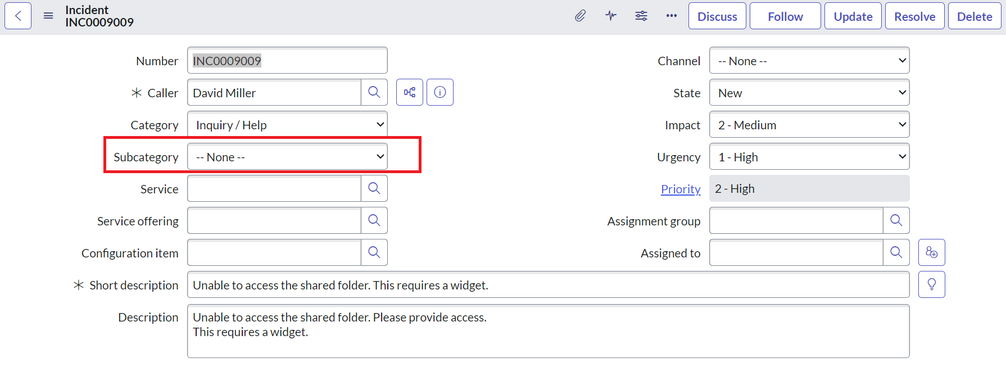Click the Caller field with David Miller
Image resolution: width=1006 pixels, height=371 pixels.
pos(274,93)
